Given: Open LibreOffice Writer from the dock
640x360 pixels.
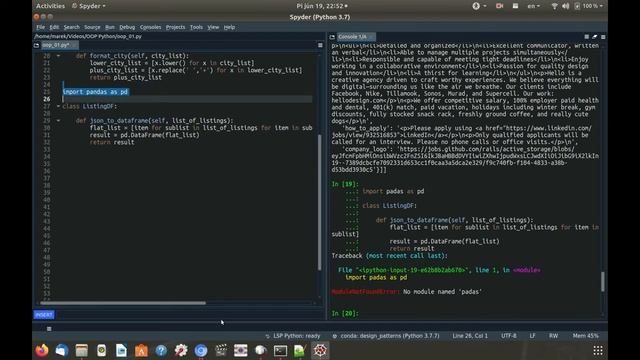Looking at the screenshot, I should coord(121,351).
